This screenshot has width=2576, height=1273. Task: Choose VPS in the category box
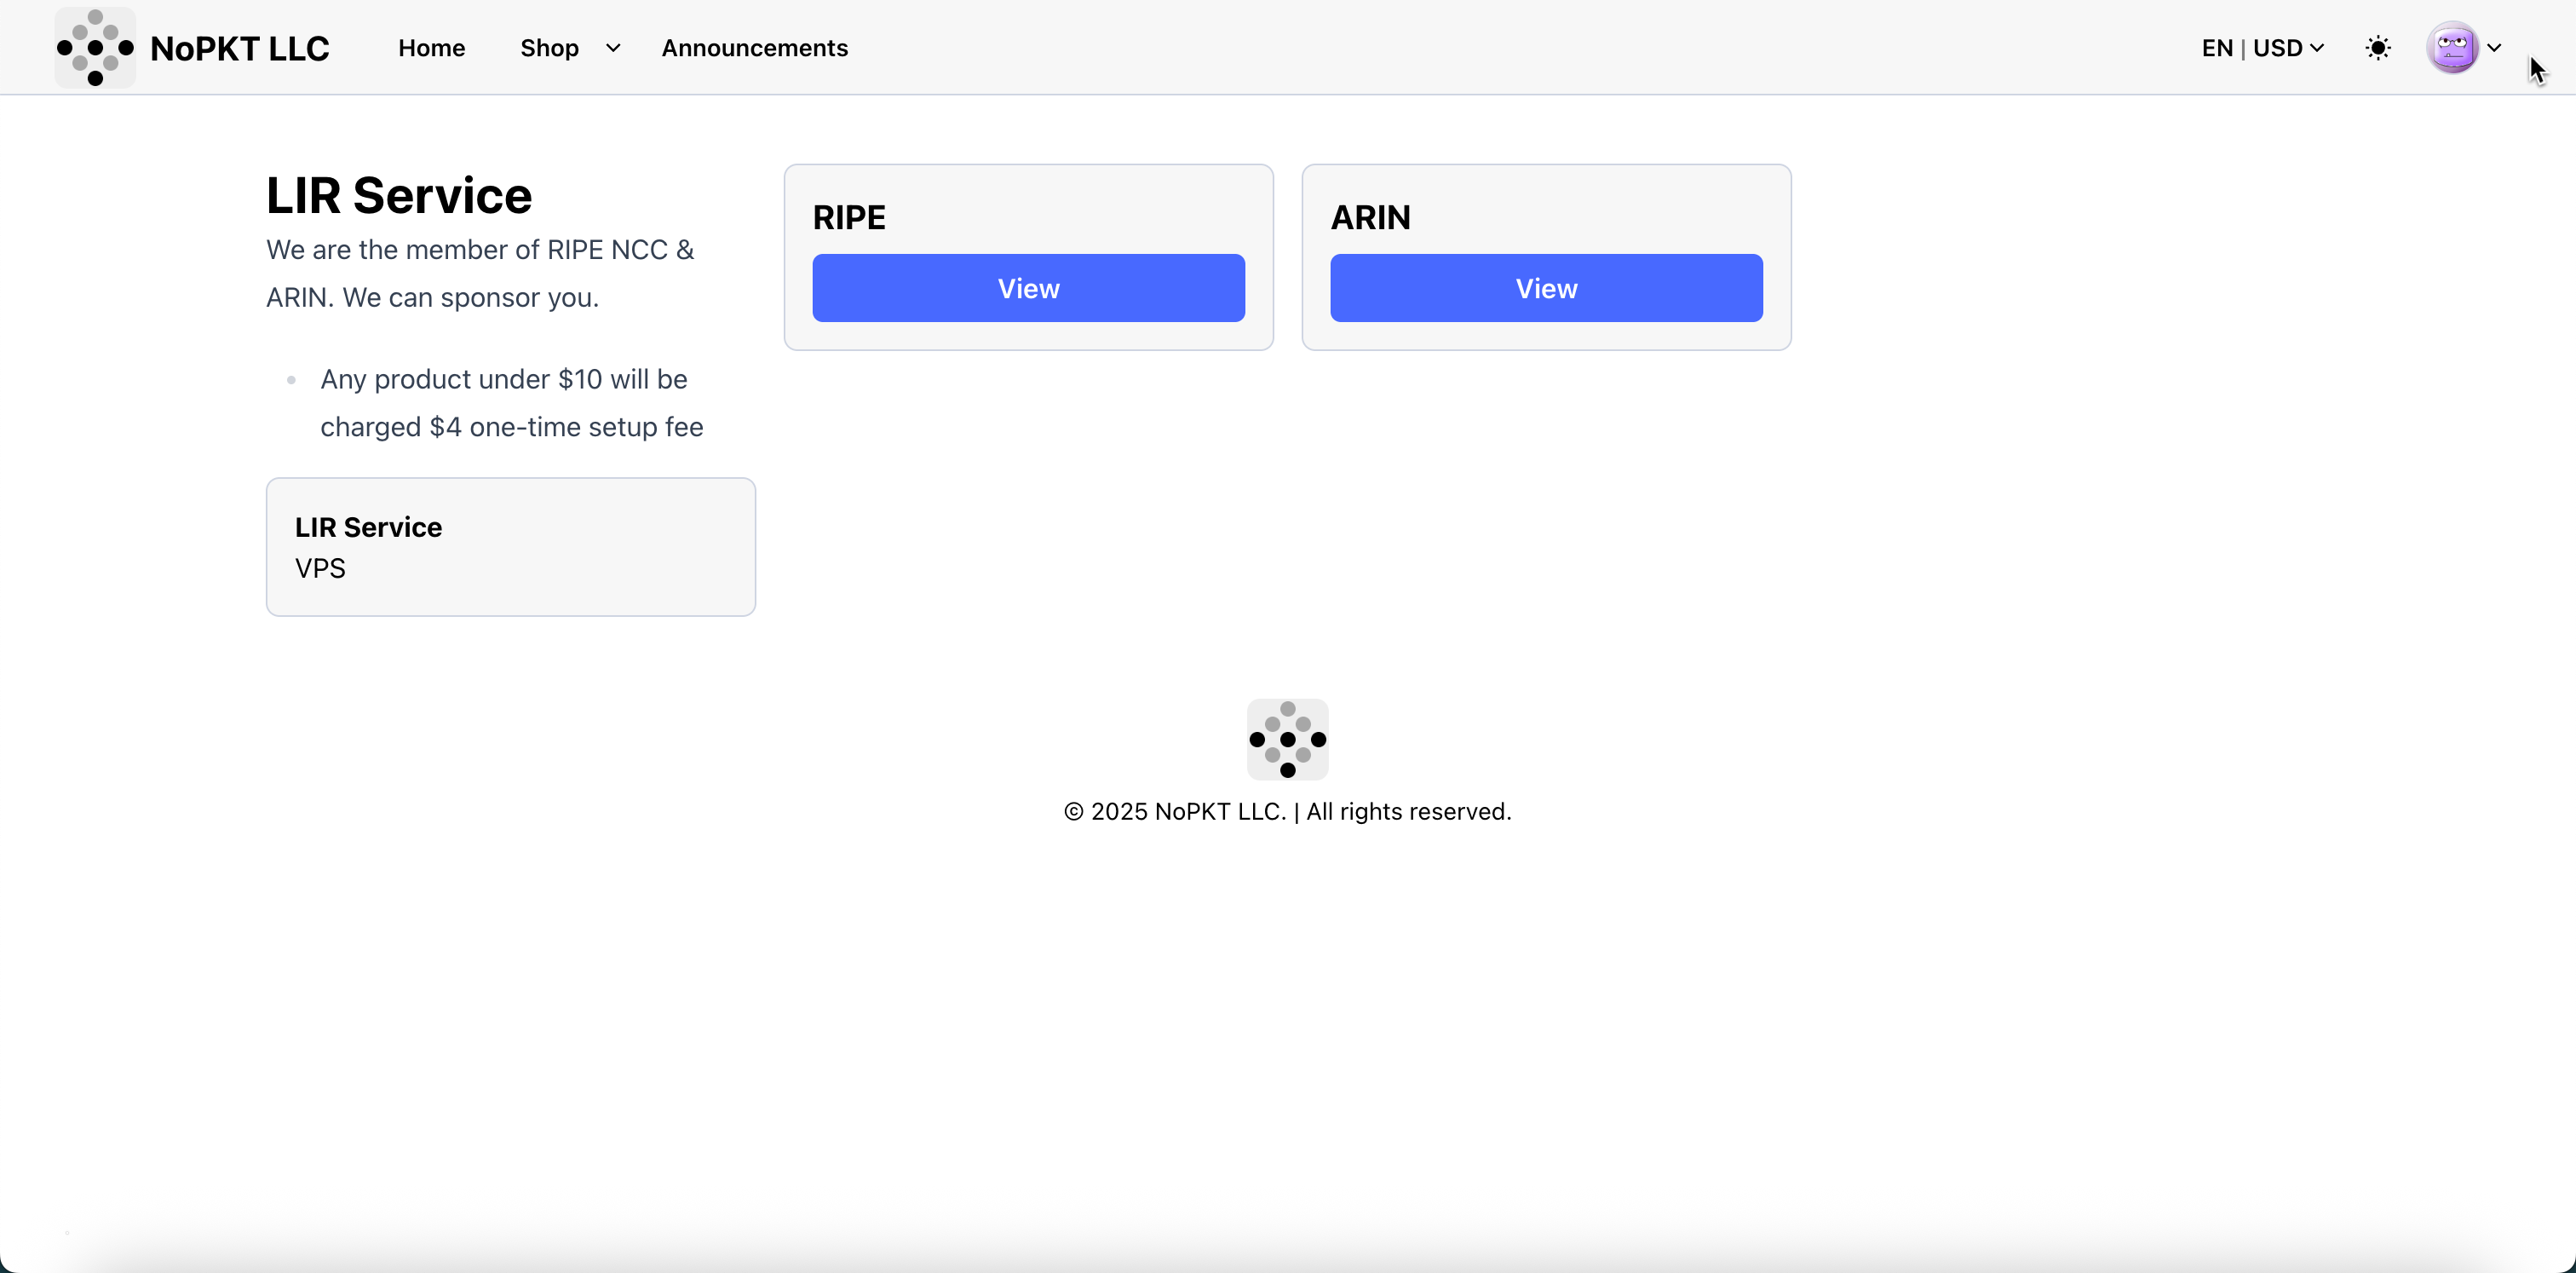(x=320, y=568)
